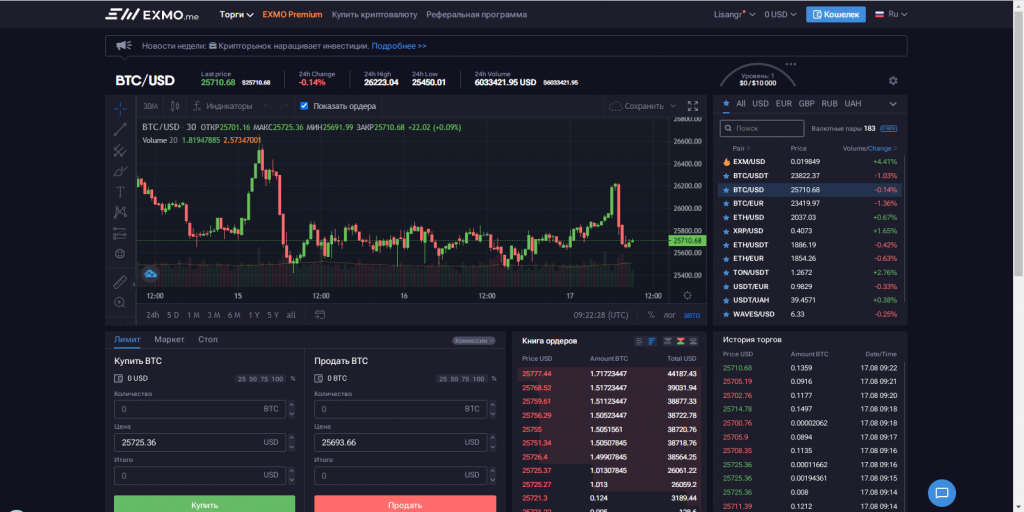The height and width of the screenshot is (512, 1024).
Task: Open chart fullscreen mode
Action: click(x=692, y=106)
